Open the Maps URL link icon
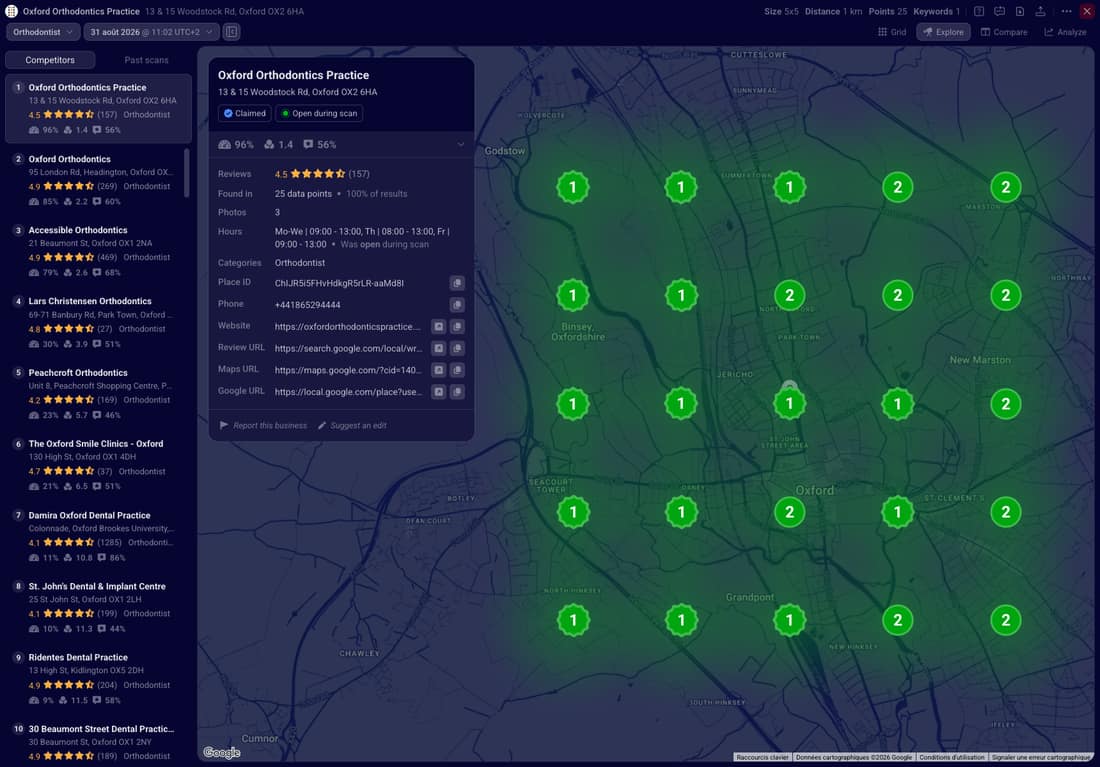 click(x=438, y=370)
